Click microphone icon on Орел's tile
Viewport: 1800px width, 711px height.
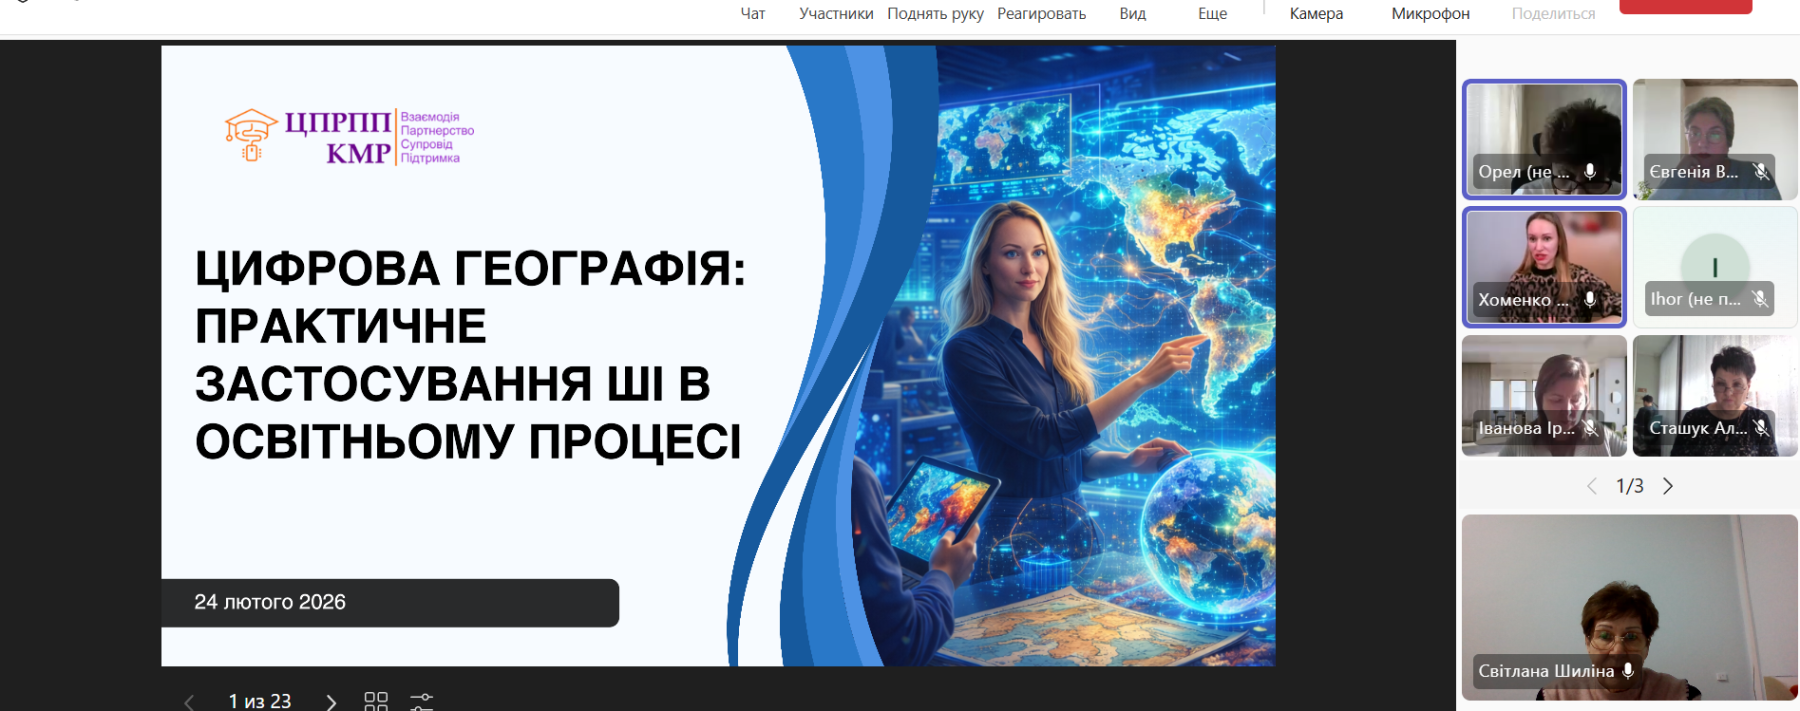click(1590, 172)
